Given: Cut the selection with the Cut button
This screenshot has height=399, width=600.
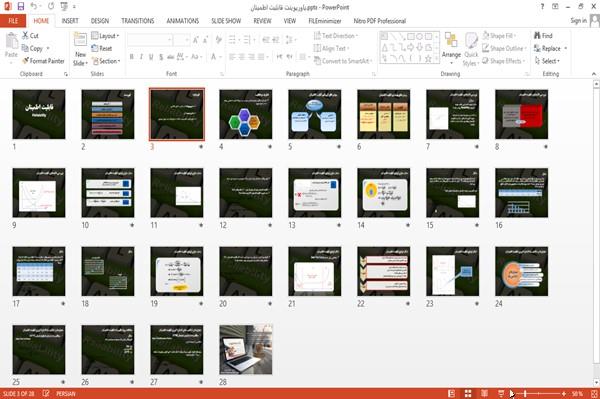Looking at the screenshot, I should [30, 36].
